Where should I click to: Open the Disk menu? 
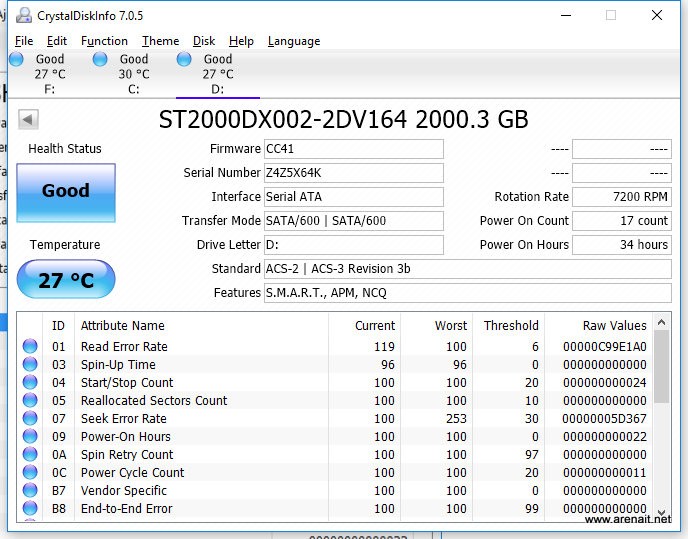(x=204, y=41)
